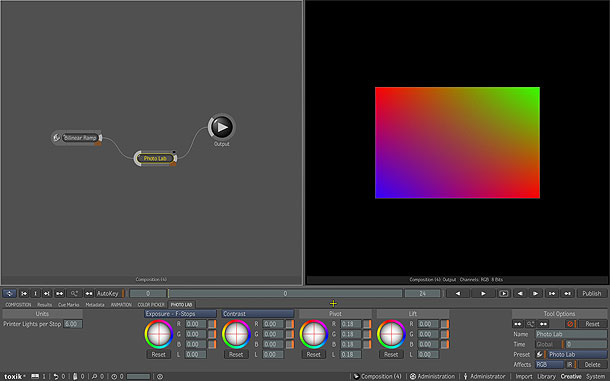Click the preset icon beside the Preset label
Viewport: 610px width, 381px height.
coord(540,355)
